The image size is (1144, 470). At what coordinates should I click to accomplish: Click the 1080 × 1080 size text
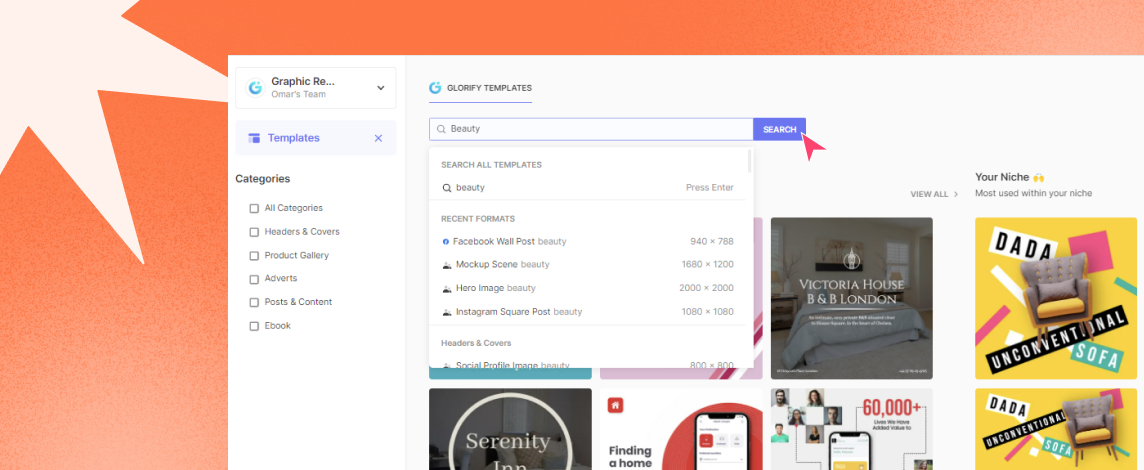[707, 312]
